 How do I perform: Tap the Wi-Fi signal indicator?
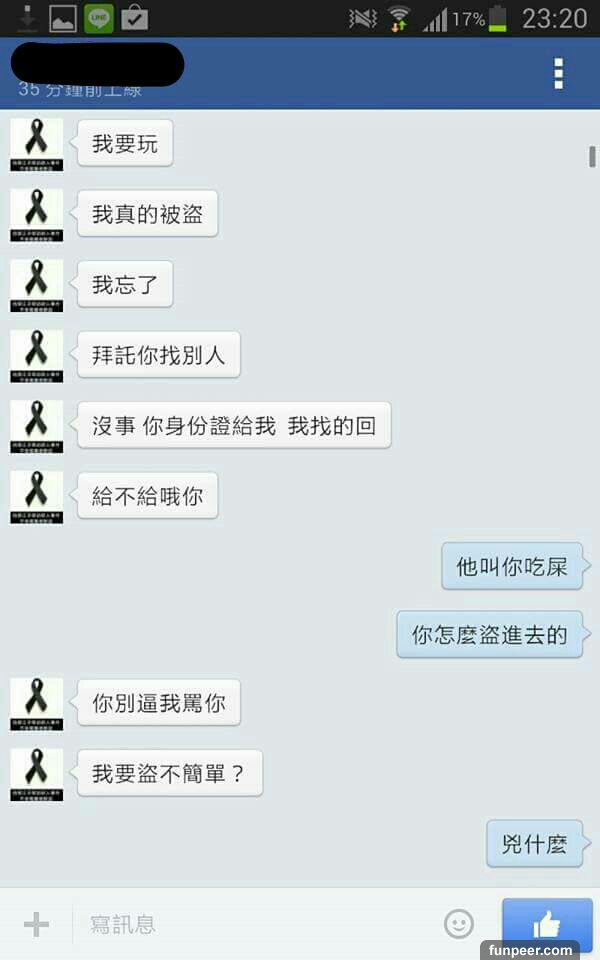[x=399, y=19]
